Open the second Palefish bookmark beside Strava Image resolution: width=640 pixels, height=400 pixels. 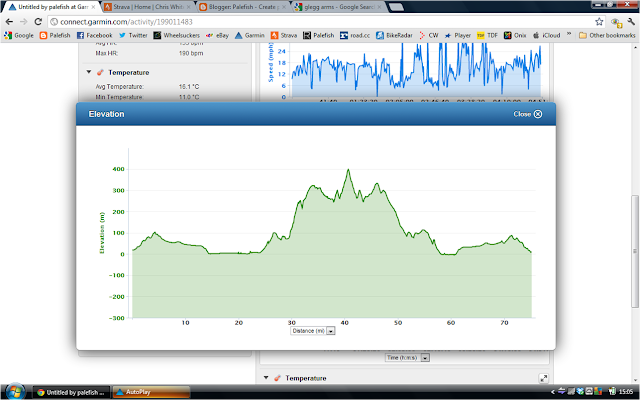tap(318, 36)
